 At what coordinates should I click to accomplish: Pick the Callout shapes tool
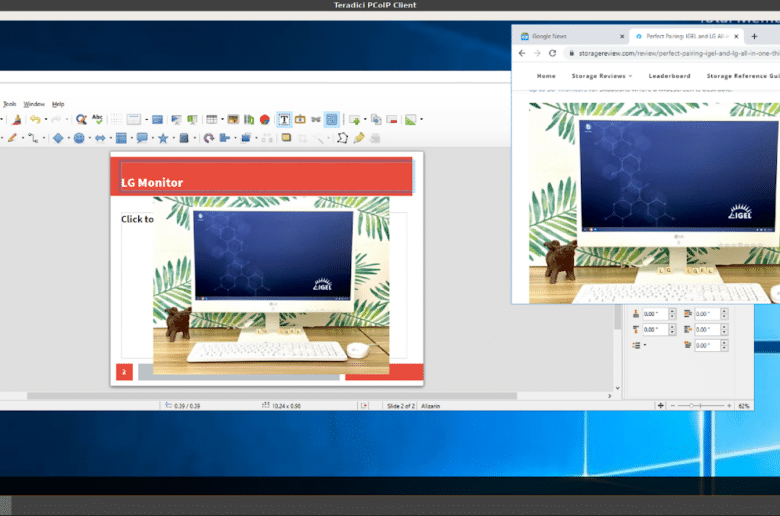click(x=142, y=138)
